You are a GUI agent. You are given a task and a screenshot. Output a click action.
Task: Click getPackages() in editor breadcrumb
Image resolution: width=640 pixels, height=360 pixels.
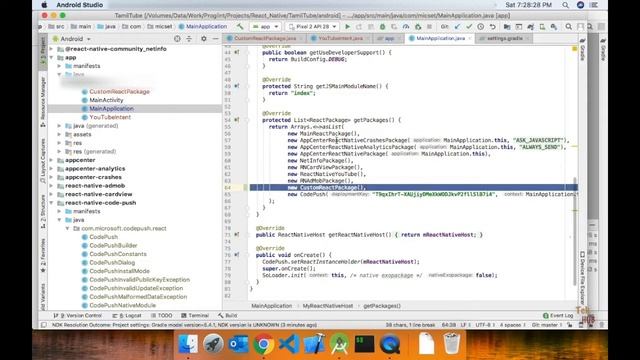(382, 306)
